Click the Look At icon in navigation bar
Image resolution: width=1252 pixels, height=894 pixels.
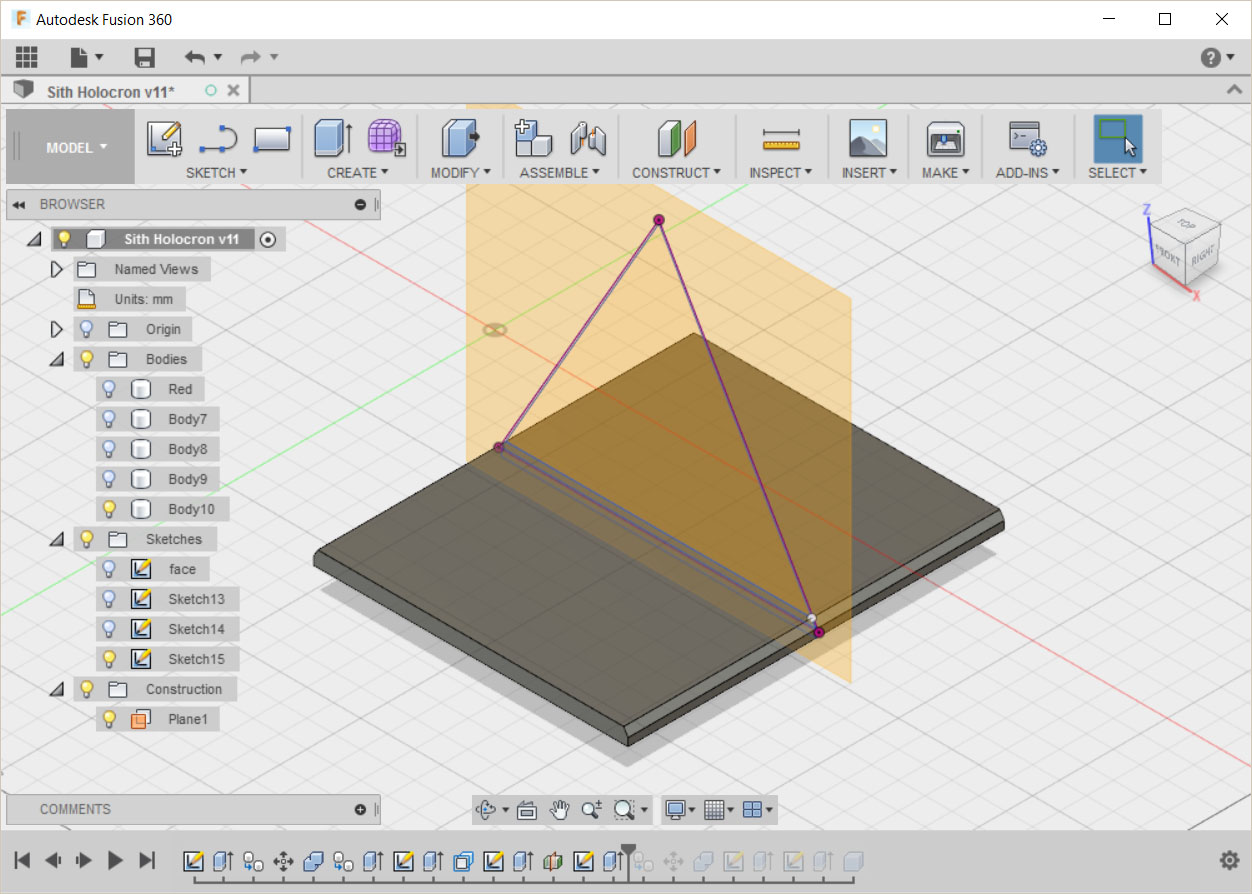(x=527, y=810)
